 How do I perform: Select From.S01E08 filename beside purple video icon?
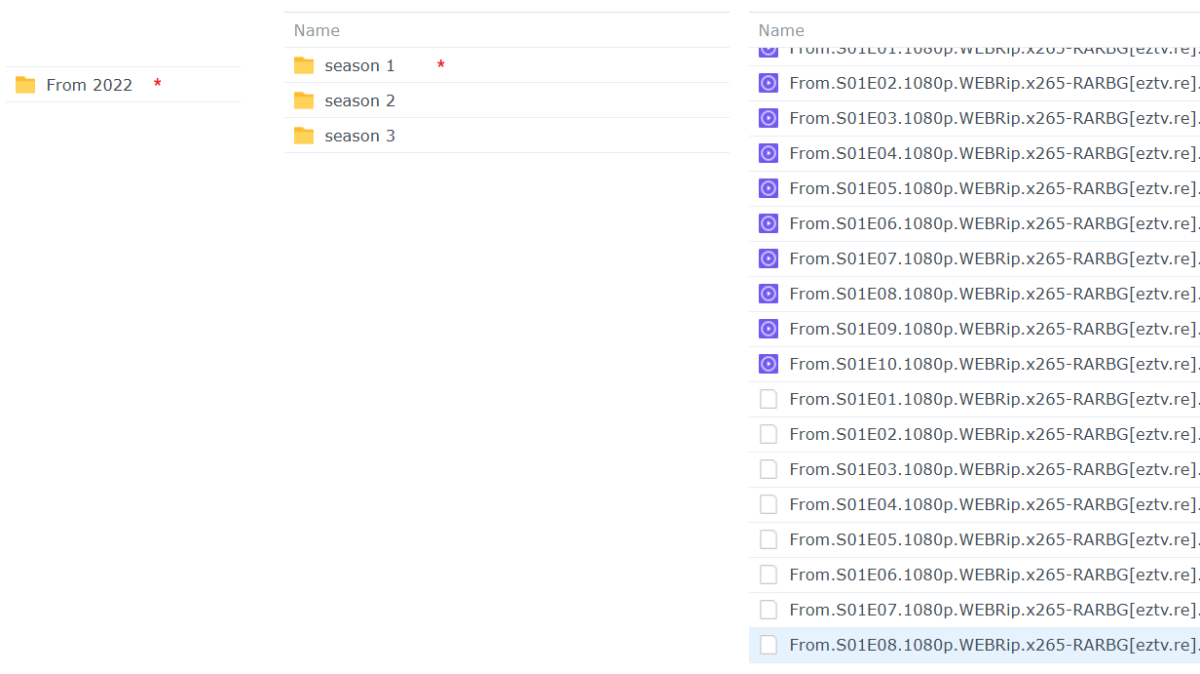[x=994, y=293]
